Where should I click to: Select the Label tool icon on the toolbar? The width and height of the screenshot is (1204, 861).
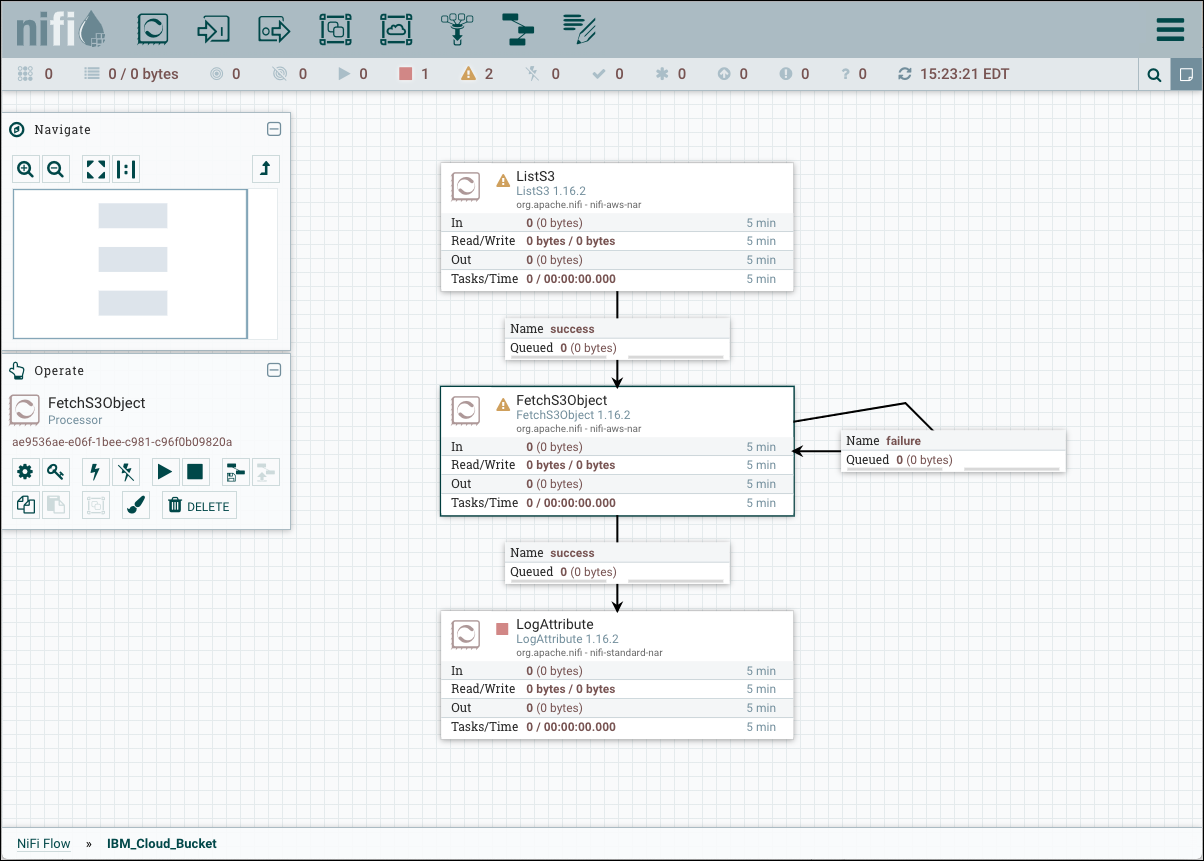(579, 29)
